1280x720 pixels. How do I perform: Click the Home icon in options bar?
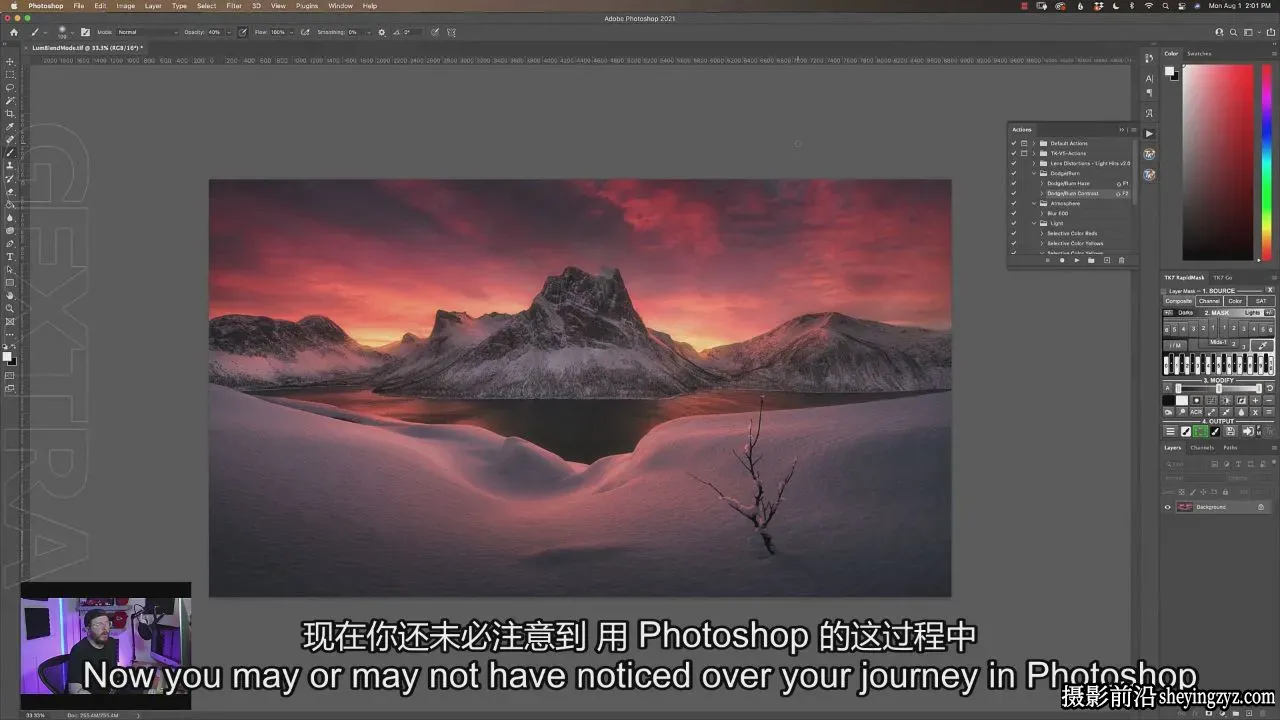click(14, 32)
